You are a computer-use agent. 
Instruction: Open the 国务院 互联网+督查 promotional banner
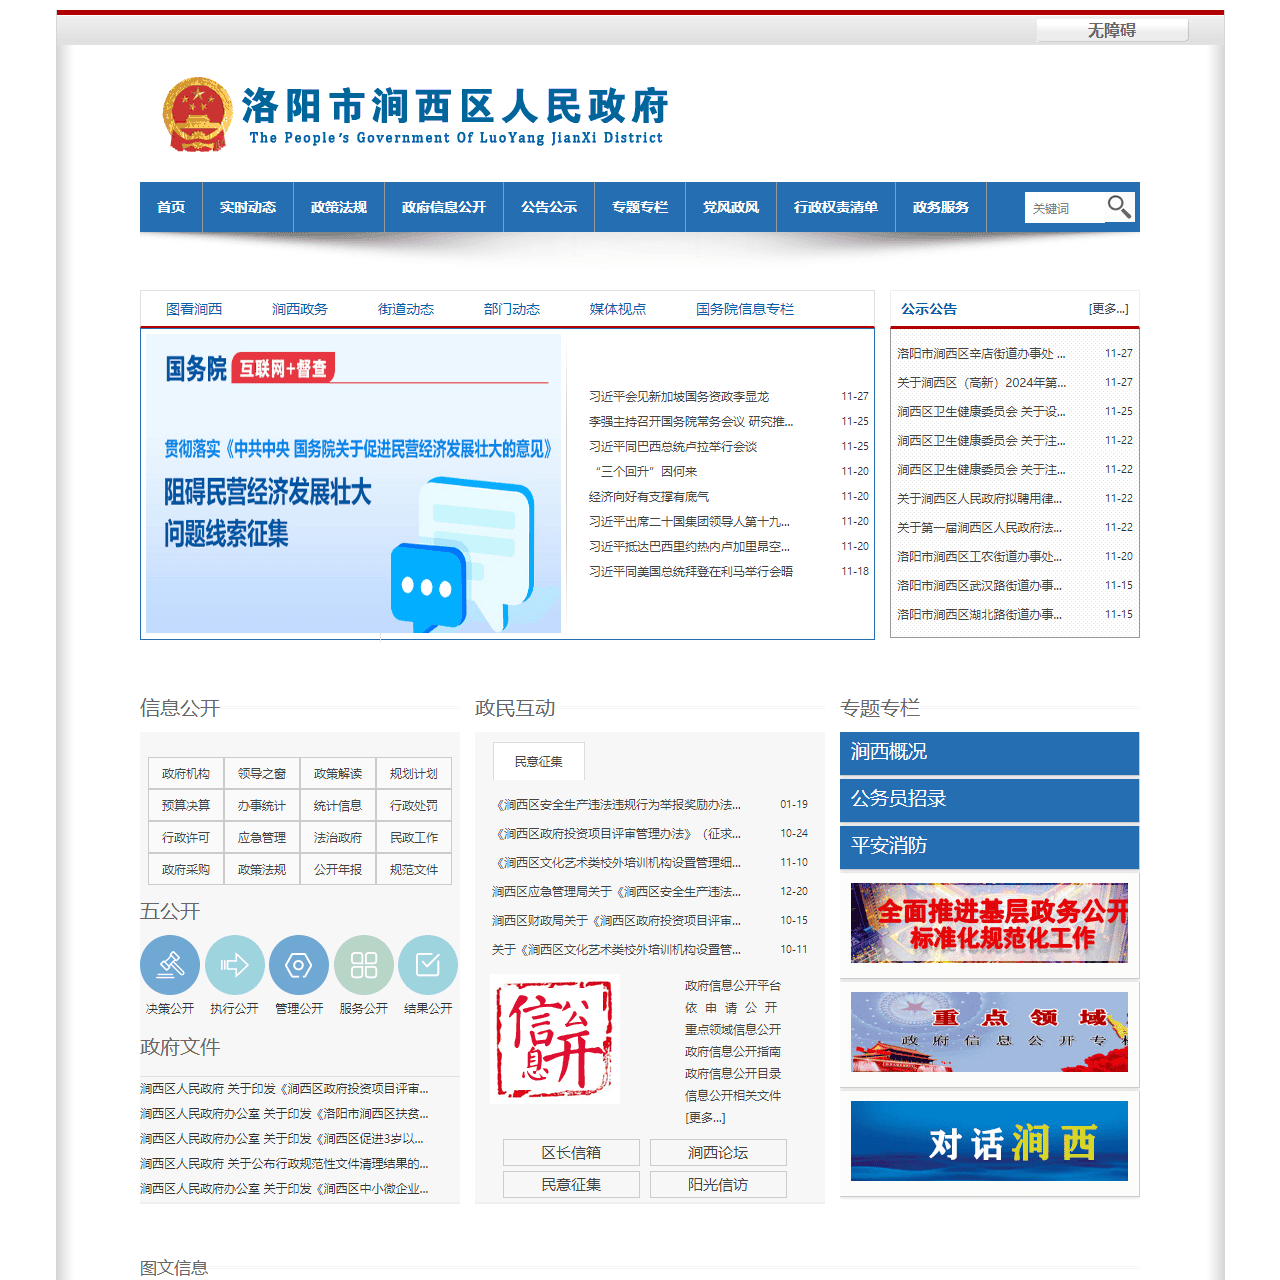[x=353, y=483]
